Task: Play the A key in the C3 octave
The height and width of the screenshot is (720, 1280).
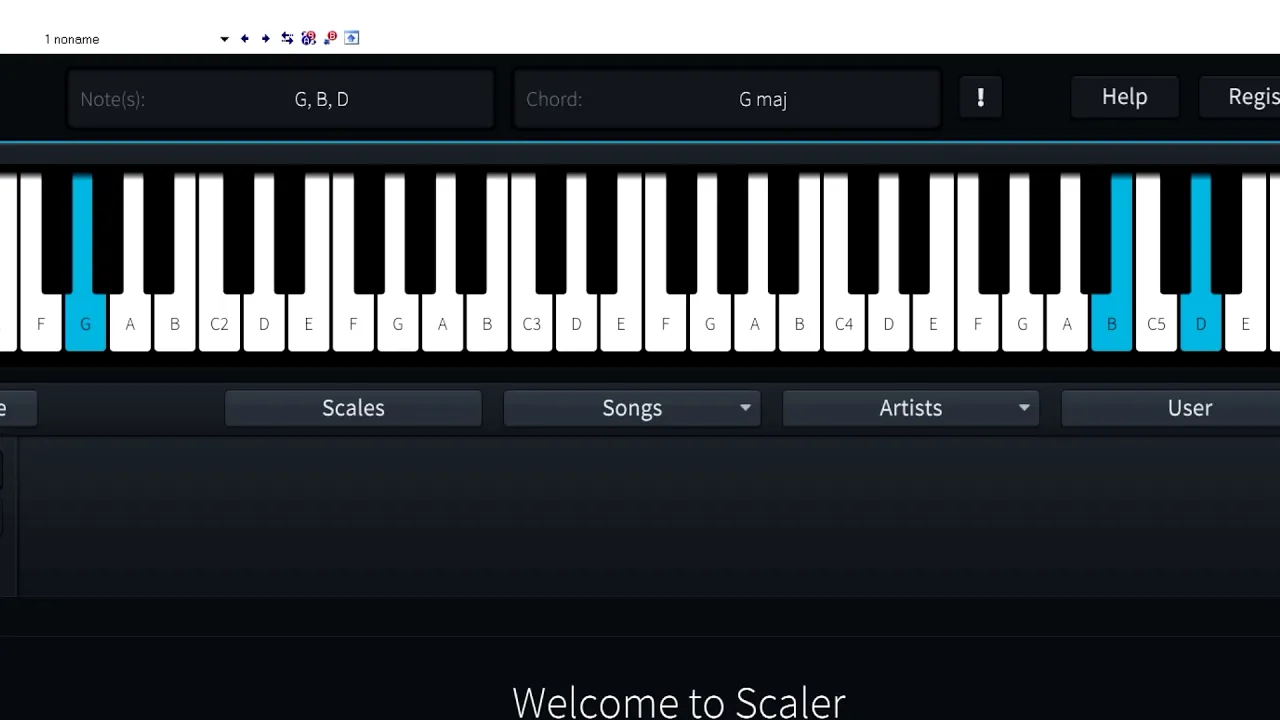Action: click(755, 324)
